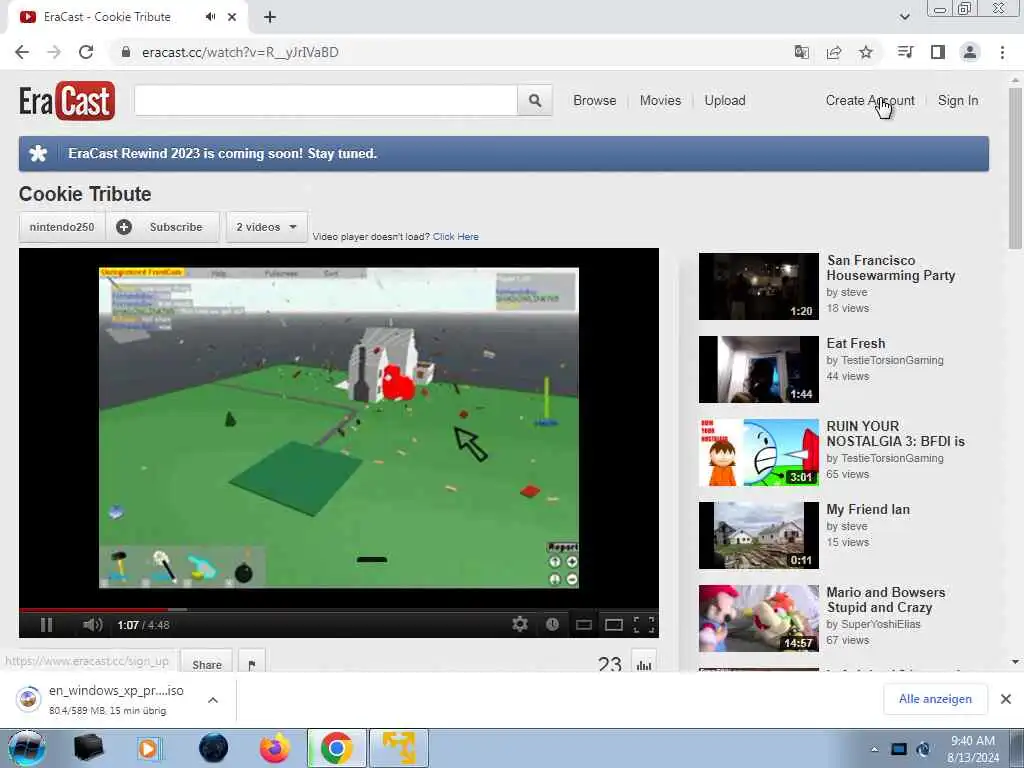Focus the EraCast search input field
Screen dimensions: 1024x768
click(x=326, y=101)
